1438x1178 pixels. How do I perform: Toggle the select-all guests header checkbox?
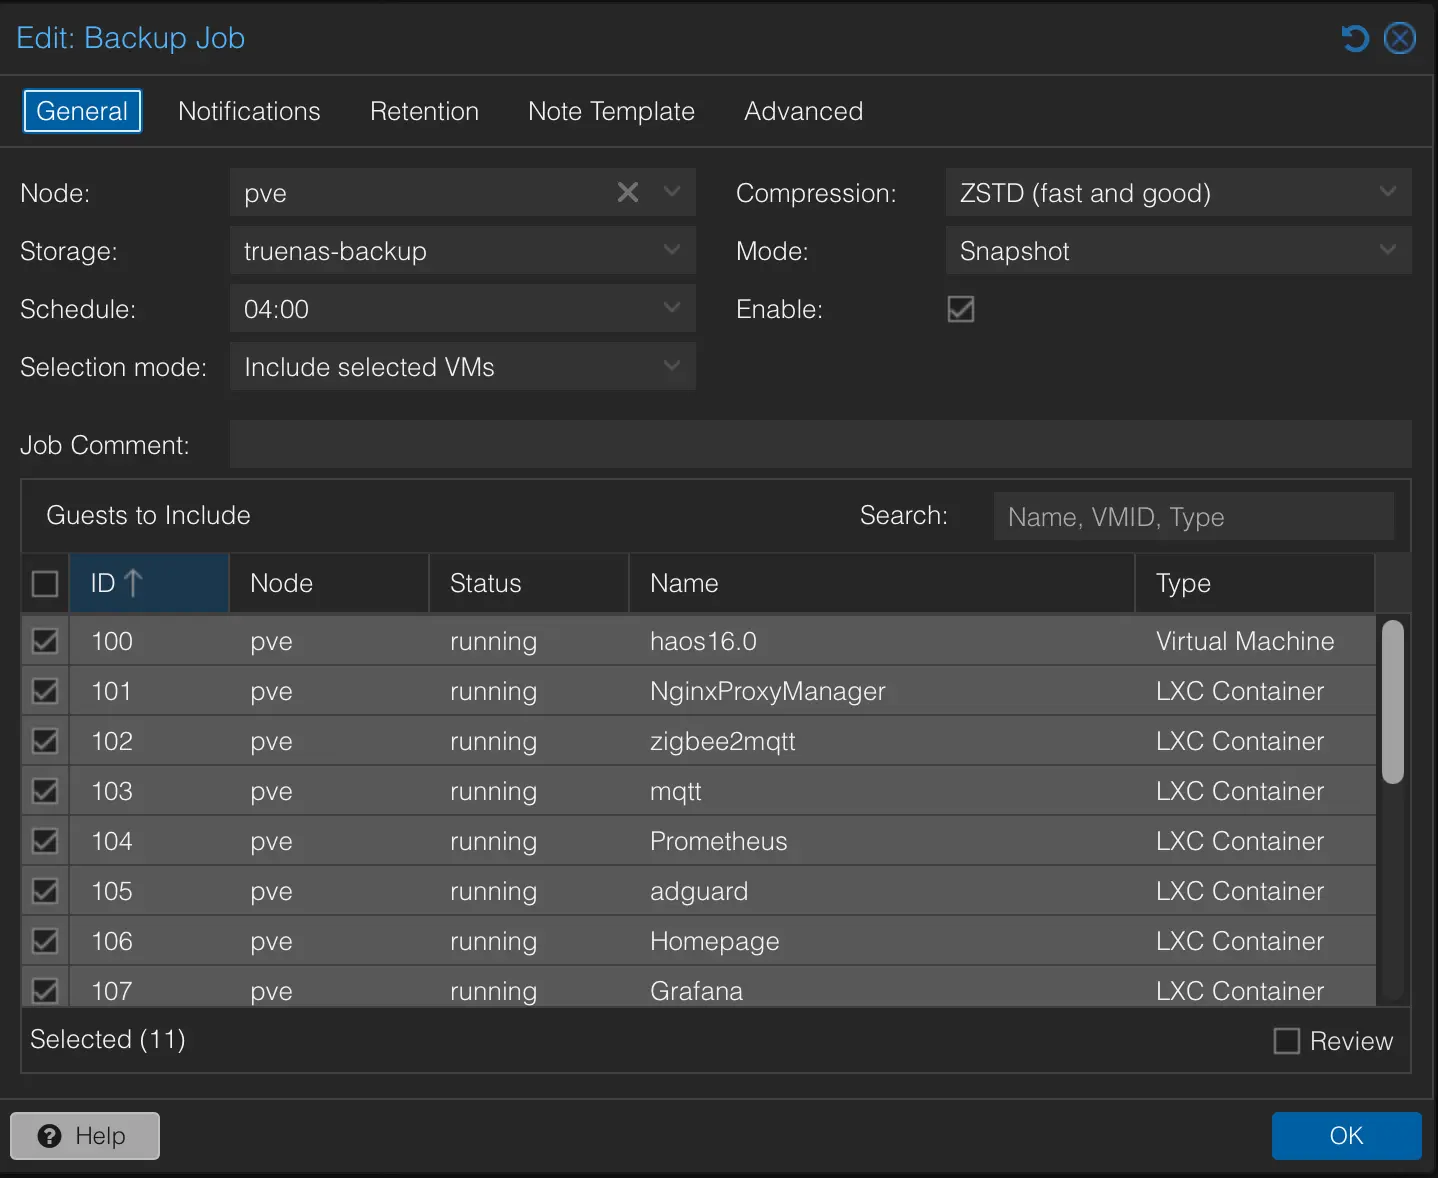45,583
